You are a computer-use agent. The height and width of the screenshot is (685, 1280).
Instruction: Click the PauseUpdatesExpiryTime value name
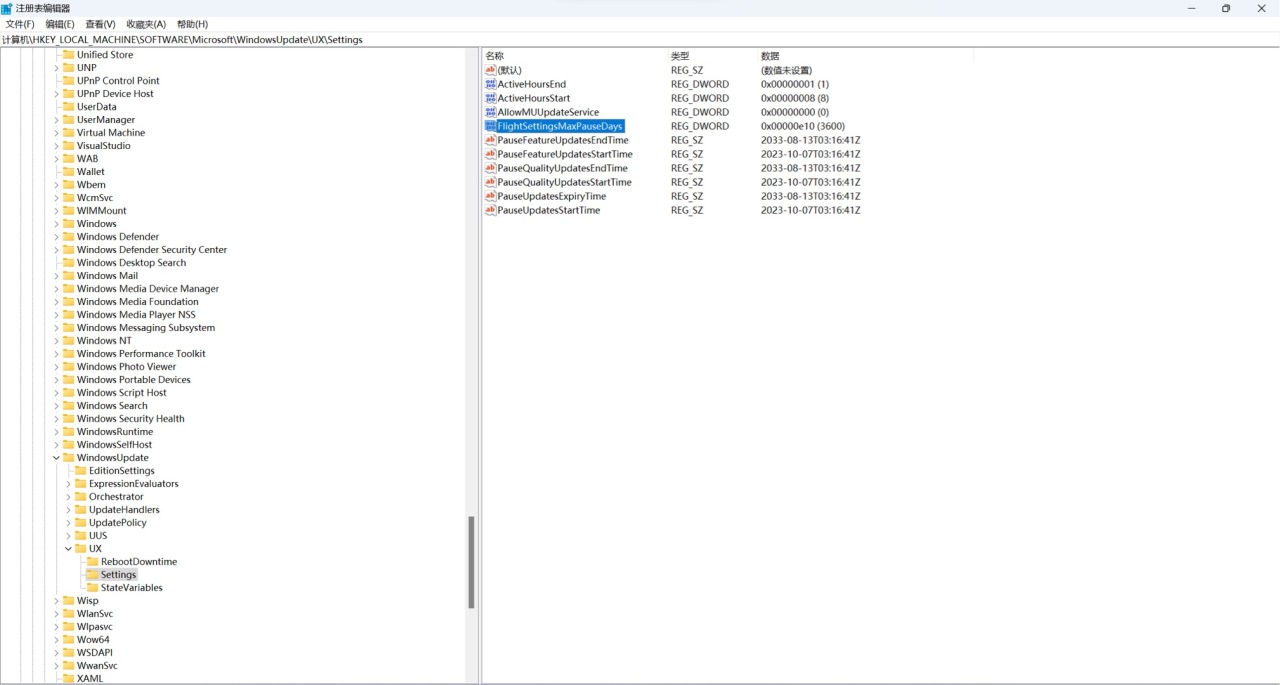coord(552,196)
